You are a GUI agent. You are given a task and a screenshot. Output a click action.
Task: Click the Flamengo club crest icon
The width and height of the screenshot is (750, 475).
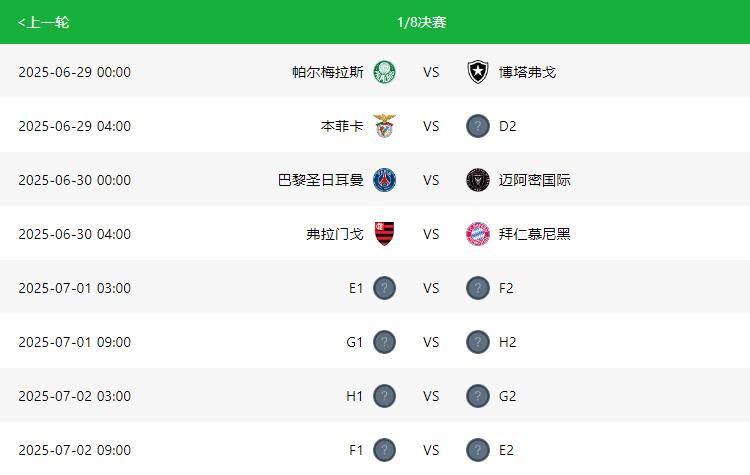384,234
